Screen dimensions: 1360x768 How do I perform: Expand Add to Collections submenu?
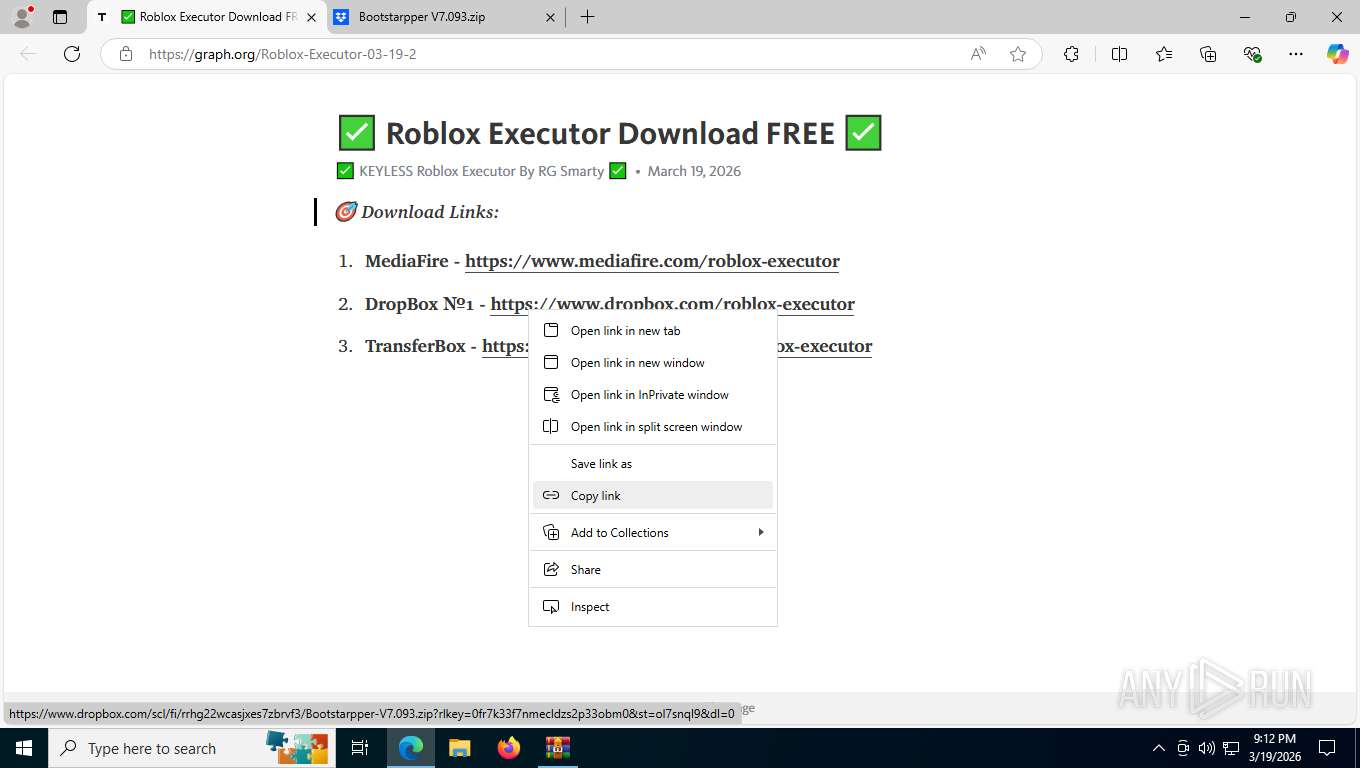[x=653, y=533]
